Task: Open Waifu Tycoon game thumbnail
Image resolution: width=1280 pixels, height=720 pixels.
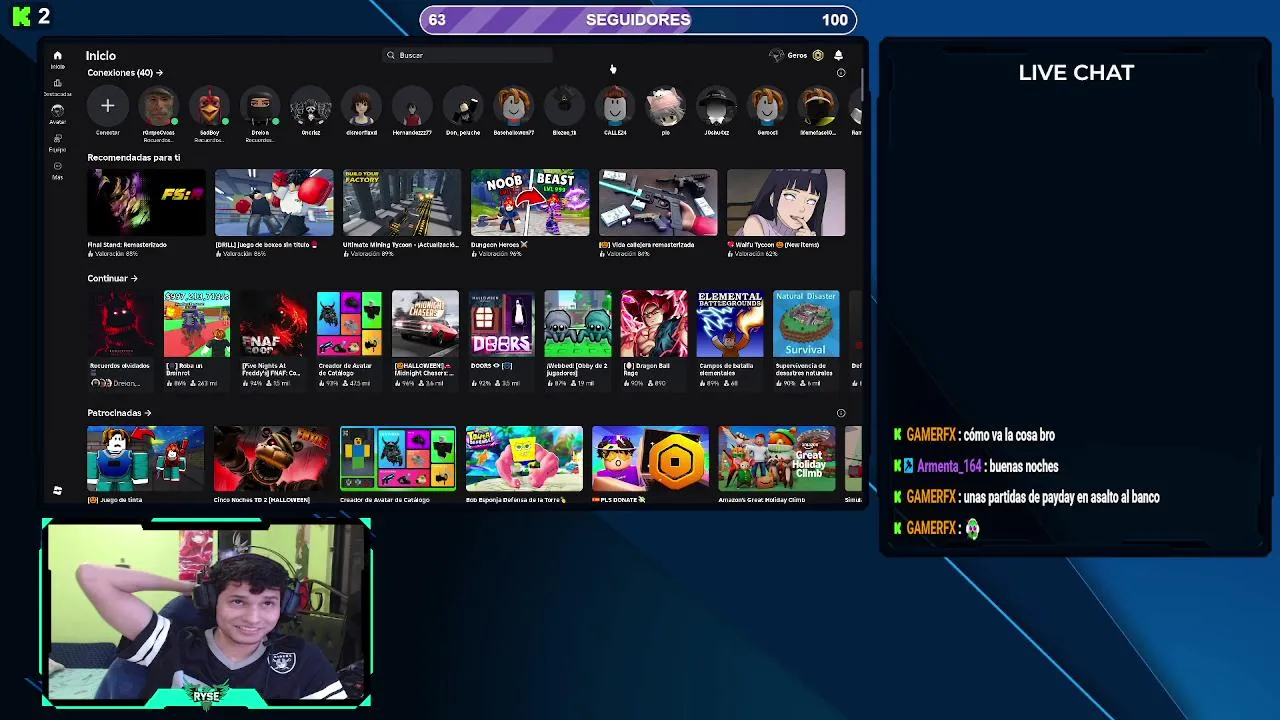Action: [786, 203]
